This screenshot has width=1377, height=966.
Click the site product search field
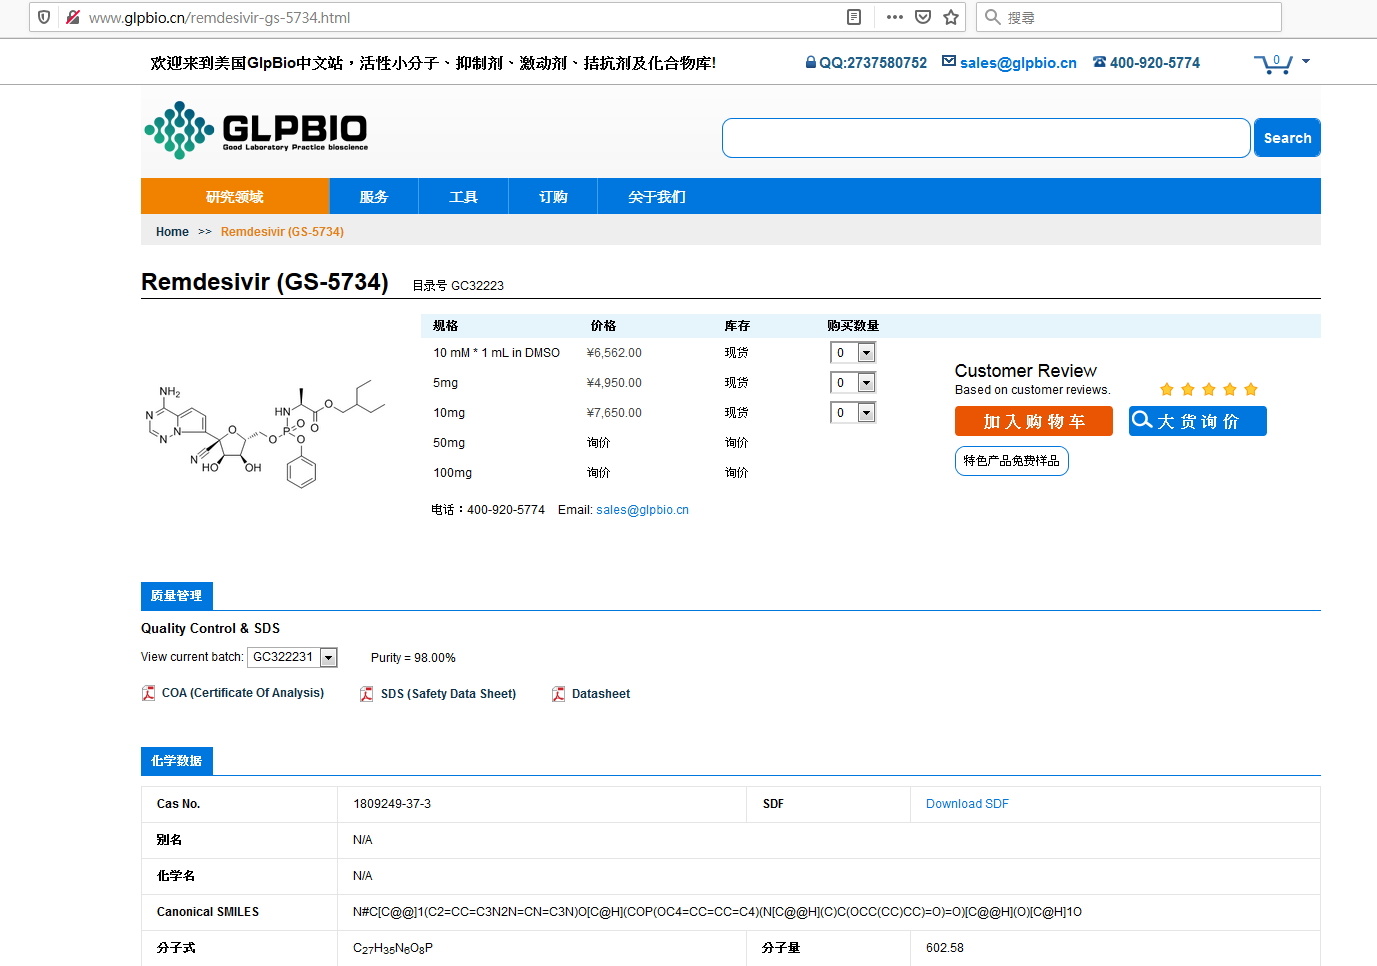[x=986, y=138]
